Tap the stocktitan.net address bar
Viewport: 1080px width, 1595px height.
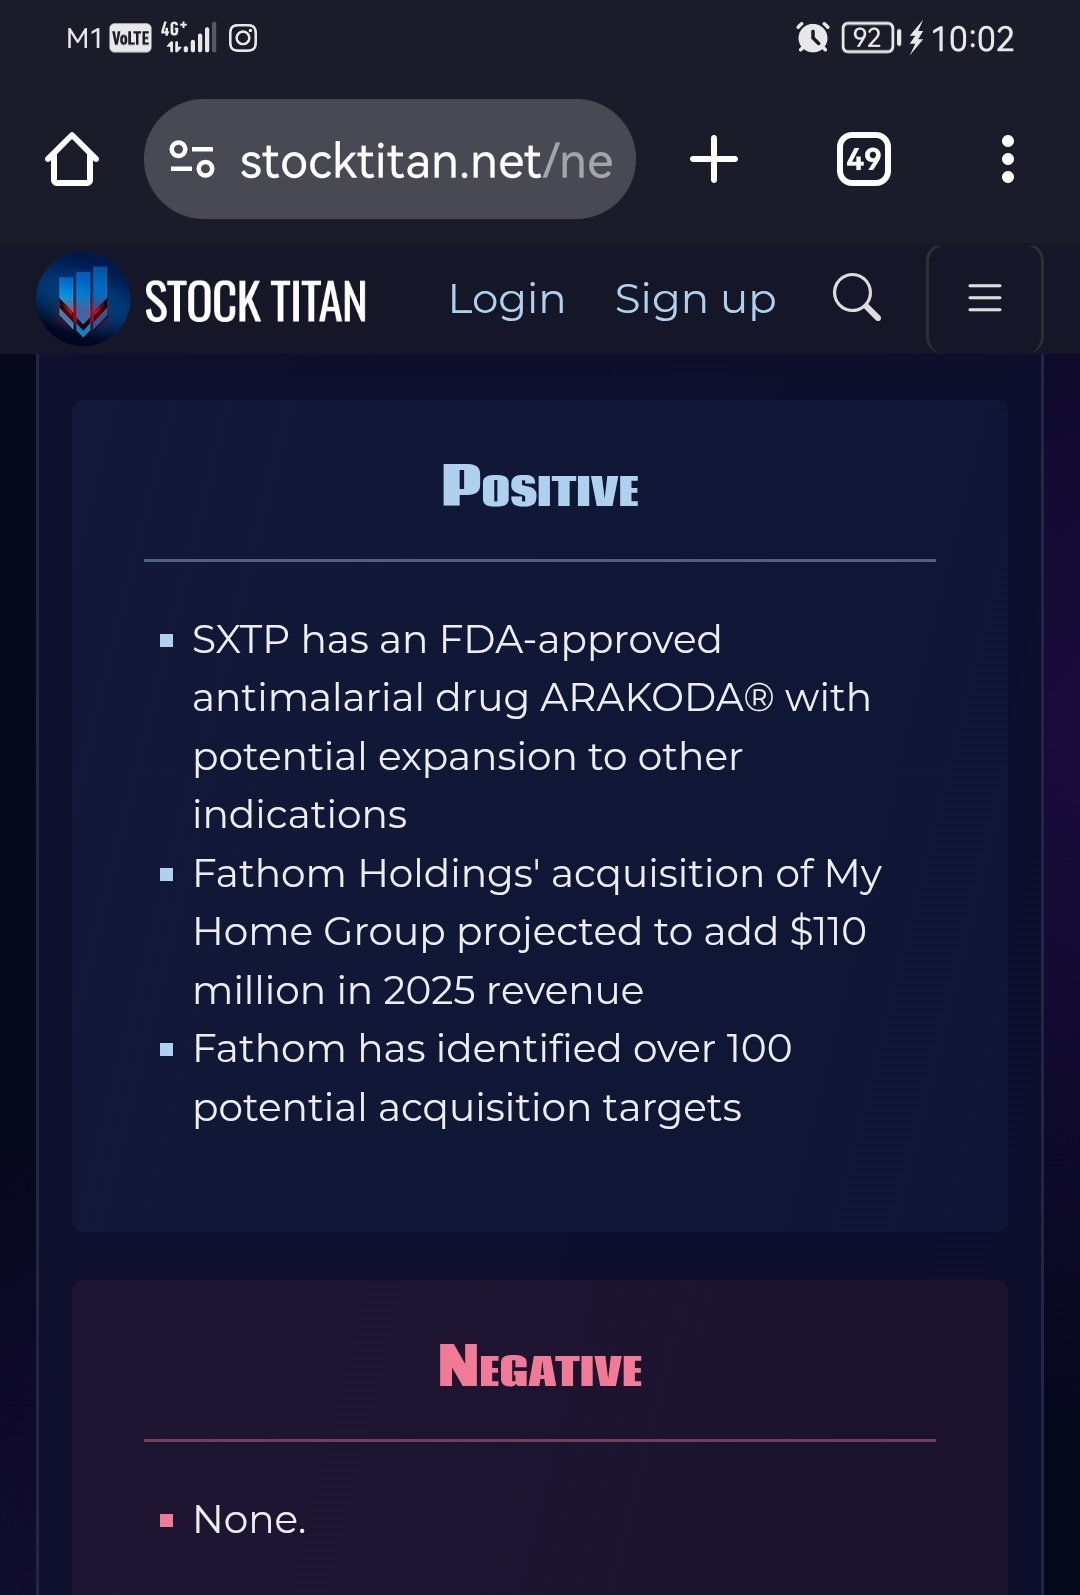(390, 159)
